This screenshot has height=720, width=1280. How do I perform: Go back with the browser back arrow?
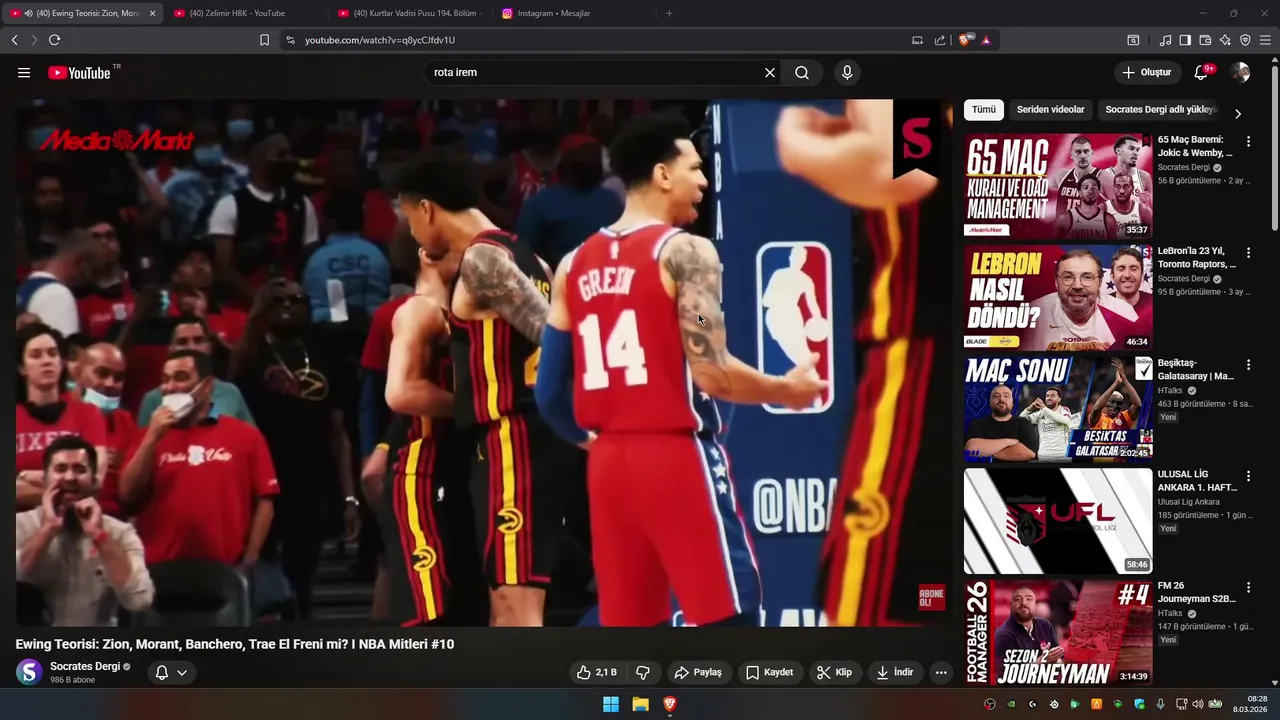click(x=14, y=40)
